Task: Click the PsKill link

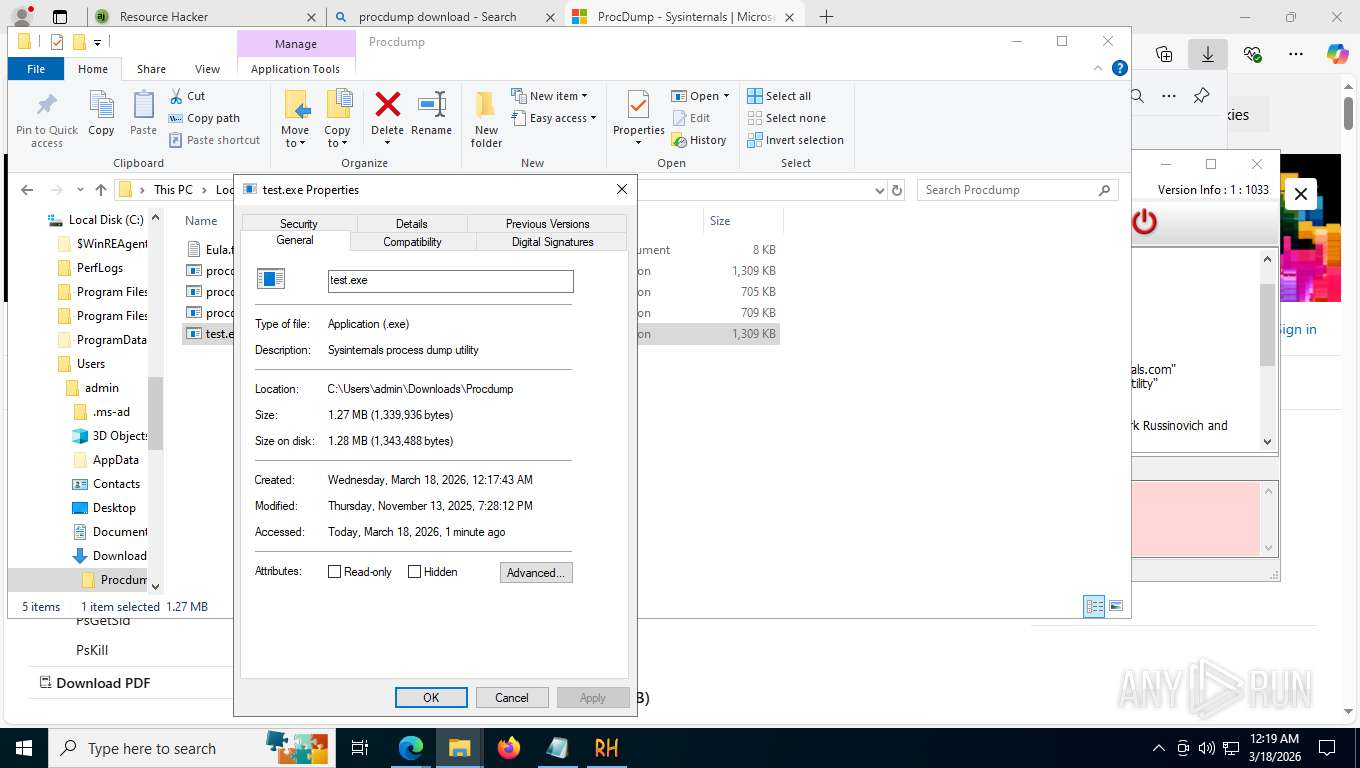Action: point(92,650)
